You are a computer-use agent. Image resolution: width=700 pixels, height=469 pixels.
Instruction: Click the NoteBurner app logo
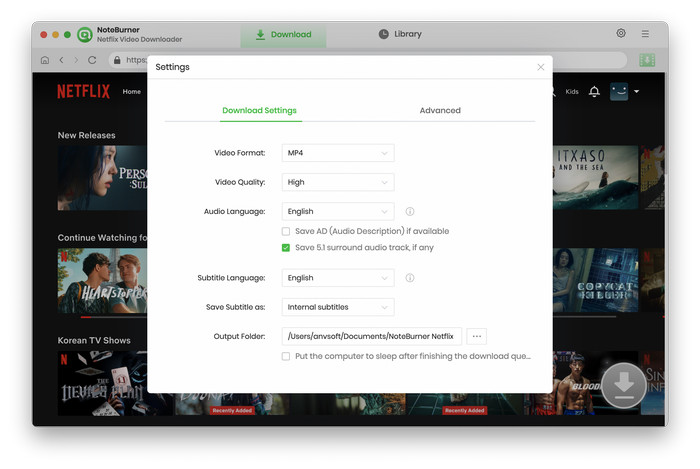tap(84, 34)
